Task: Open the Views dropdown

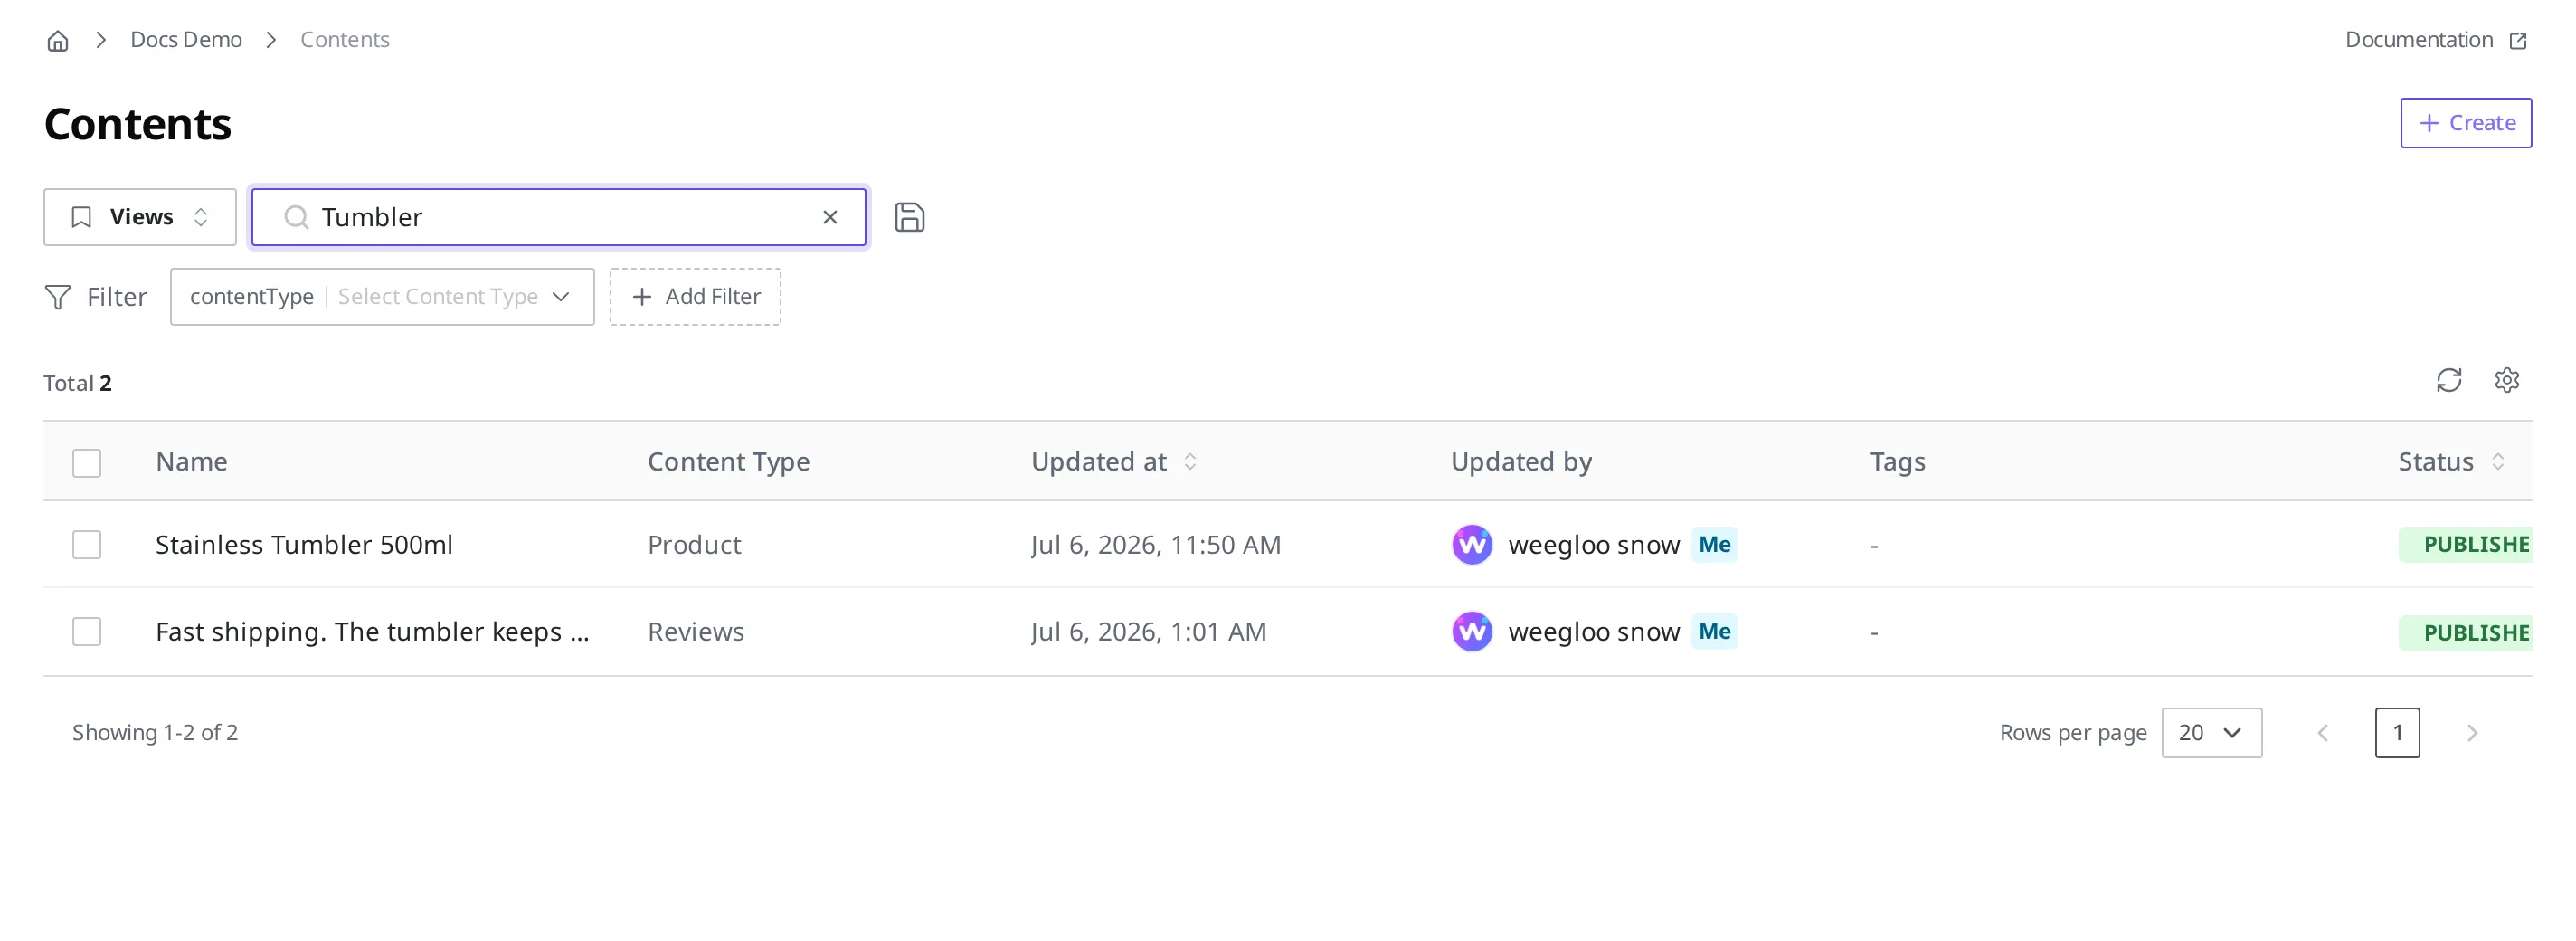Action: click(140, 217)
